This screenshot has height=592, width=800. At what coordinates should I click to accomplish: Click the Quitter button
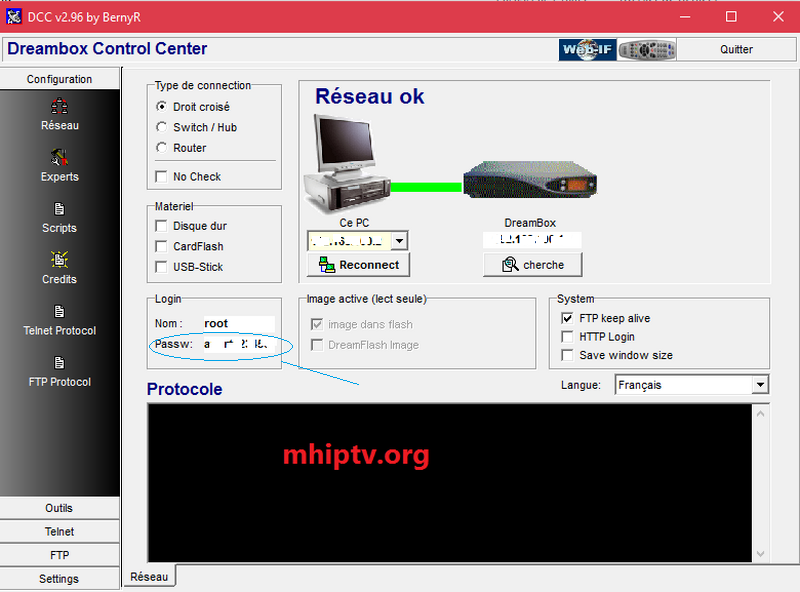[x=736, y=50]
